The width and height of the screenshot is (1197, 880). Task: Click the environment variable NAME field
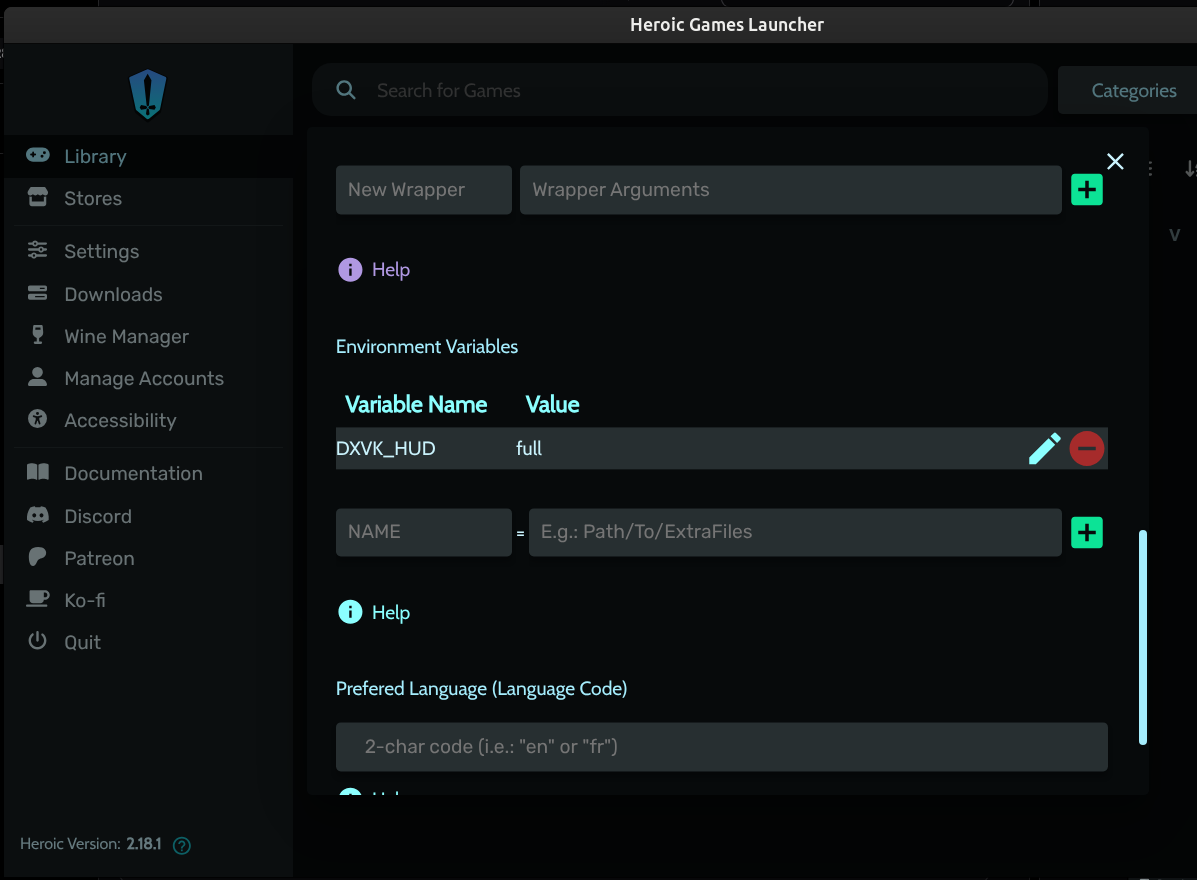[424, 532]
